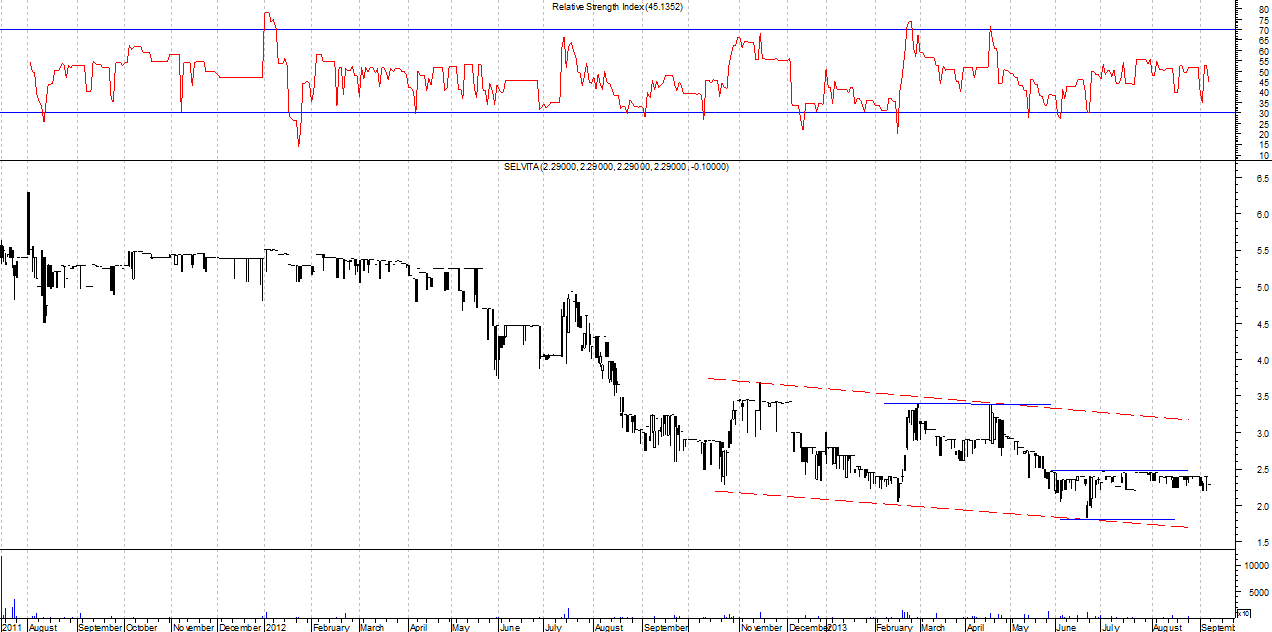This screenshot has width=1272, height=632.
Task: Click the blue resistance line near 2.5
Action: 1120,470
